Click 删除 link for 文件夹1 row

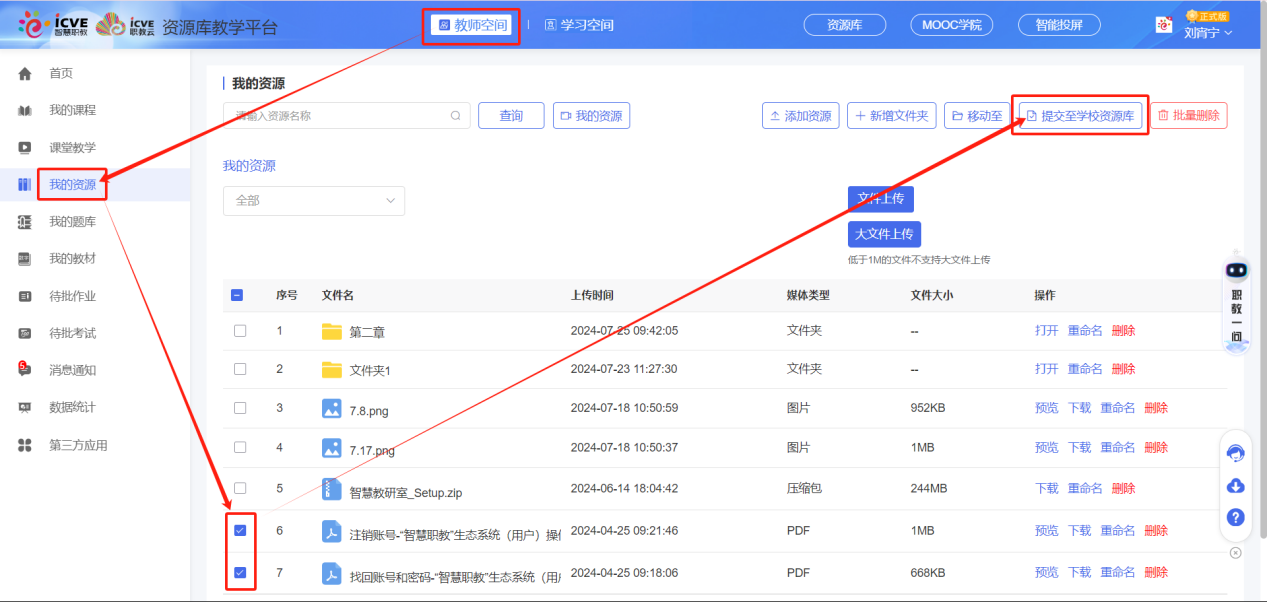(x=1123, y=369)
